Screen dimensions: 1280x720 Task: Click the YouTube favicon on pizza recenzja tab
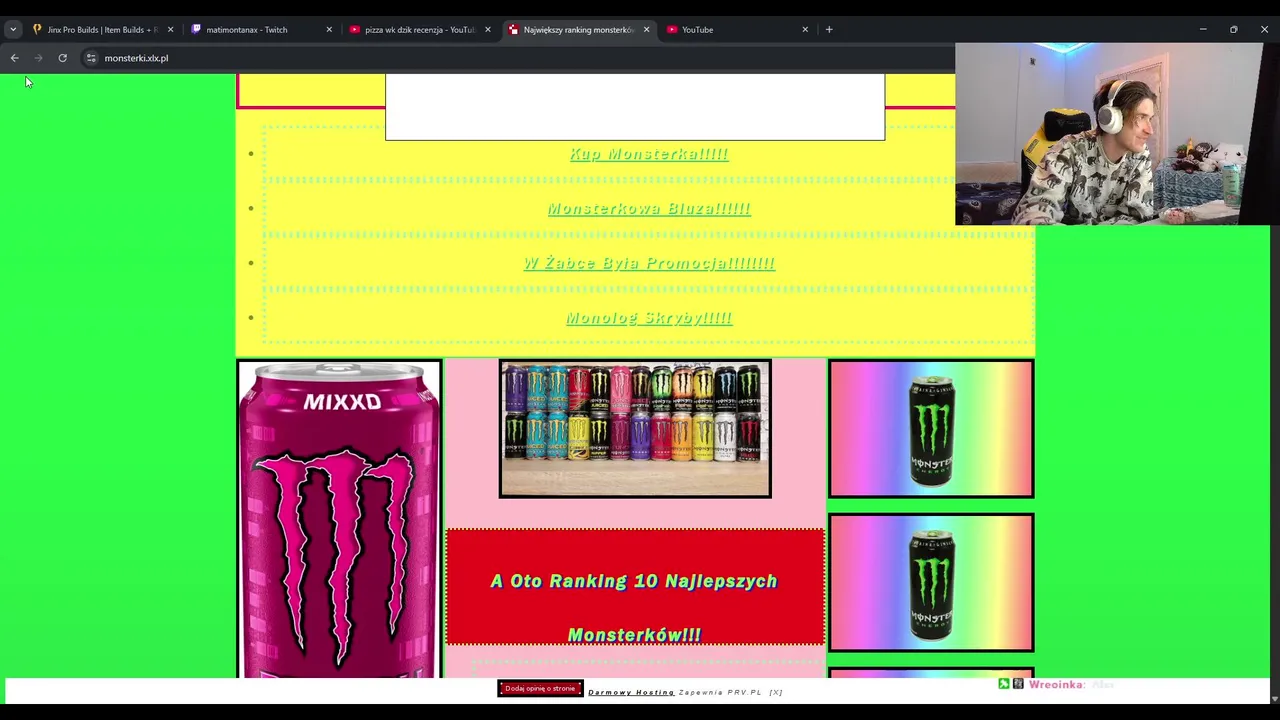[x=355, y=30]
